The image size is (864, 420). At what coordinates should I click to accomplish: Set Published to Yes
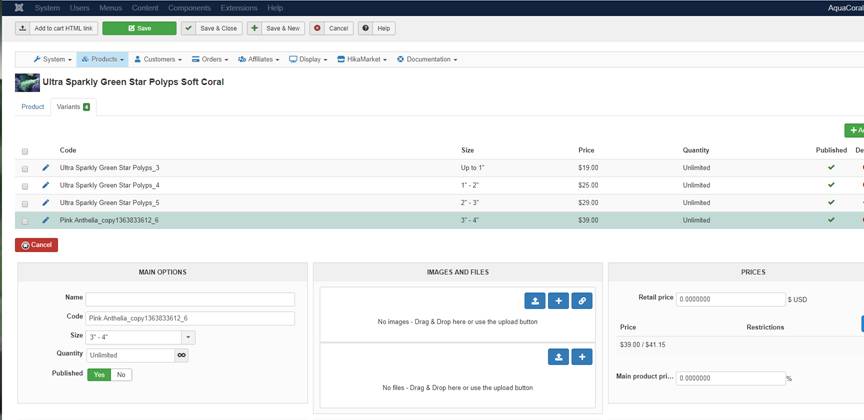pos(99,375)
